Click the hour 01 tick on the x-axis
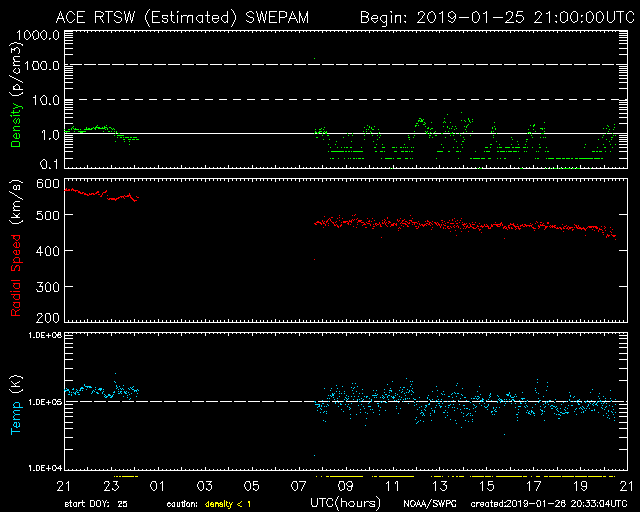 (158, 486)
